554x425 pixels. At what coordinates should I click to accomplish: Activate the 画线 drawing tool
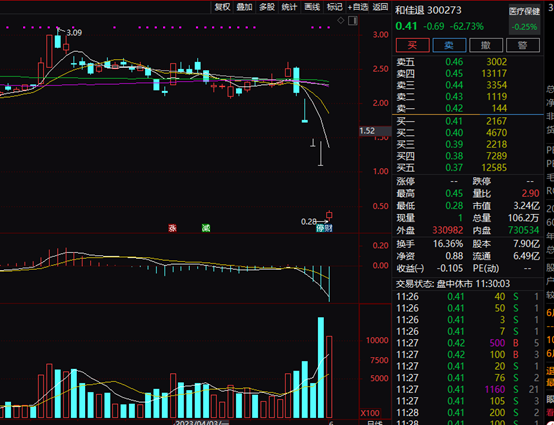tap(312, 7)
